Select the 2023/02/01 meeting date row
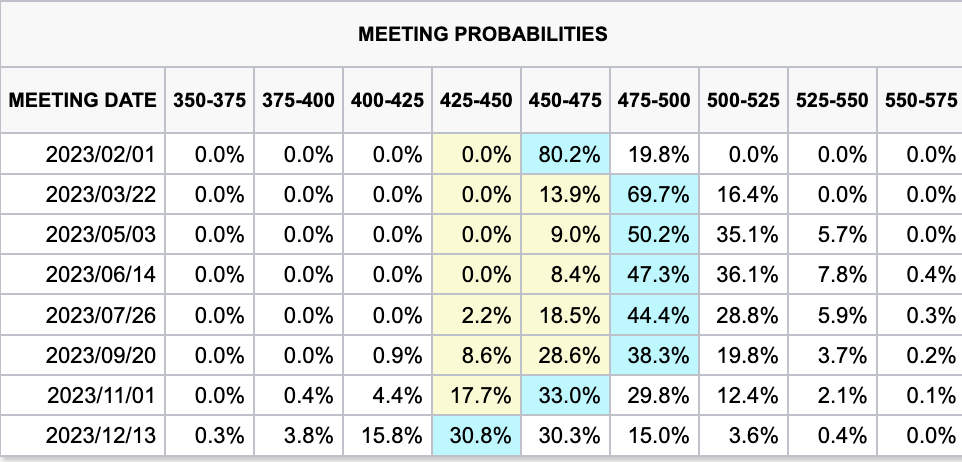 click(x=101, y=155)
